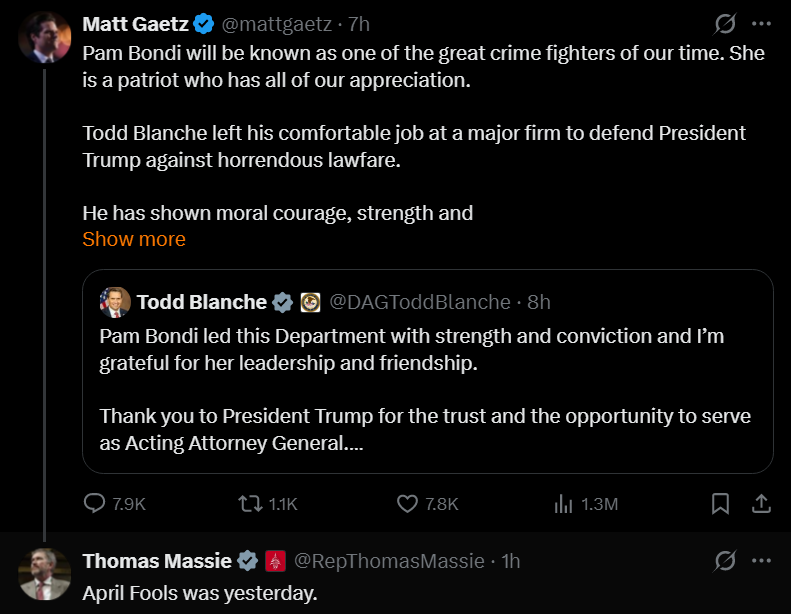The image size is (791, 614).
Task: Open Thomas Massie's profile avatar
Action: [x=45, y=574]
